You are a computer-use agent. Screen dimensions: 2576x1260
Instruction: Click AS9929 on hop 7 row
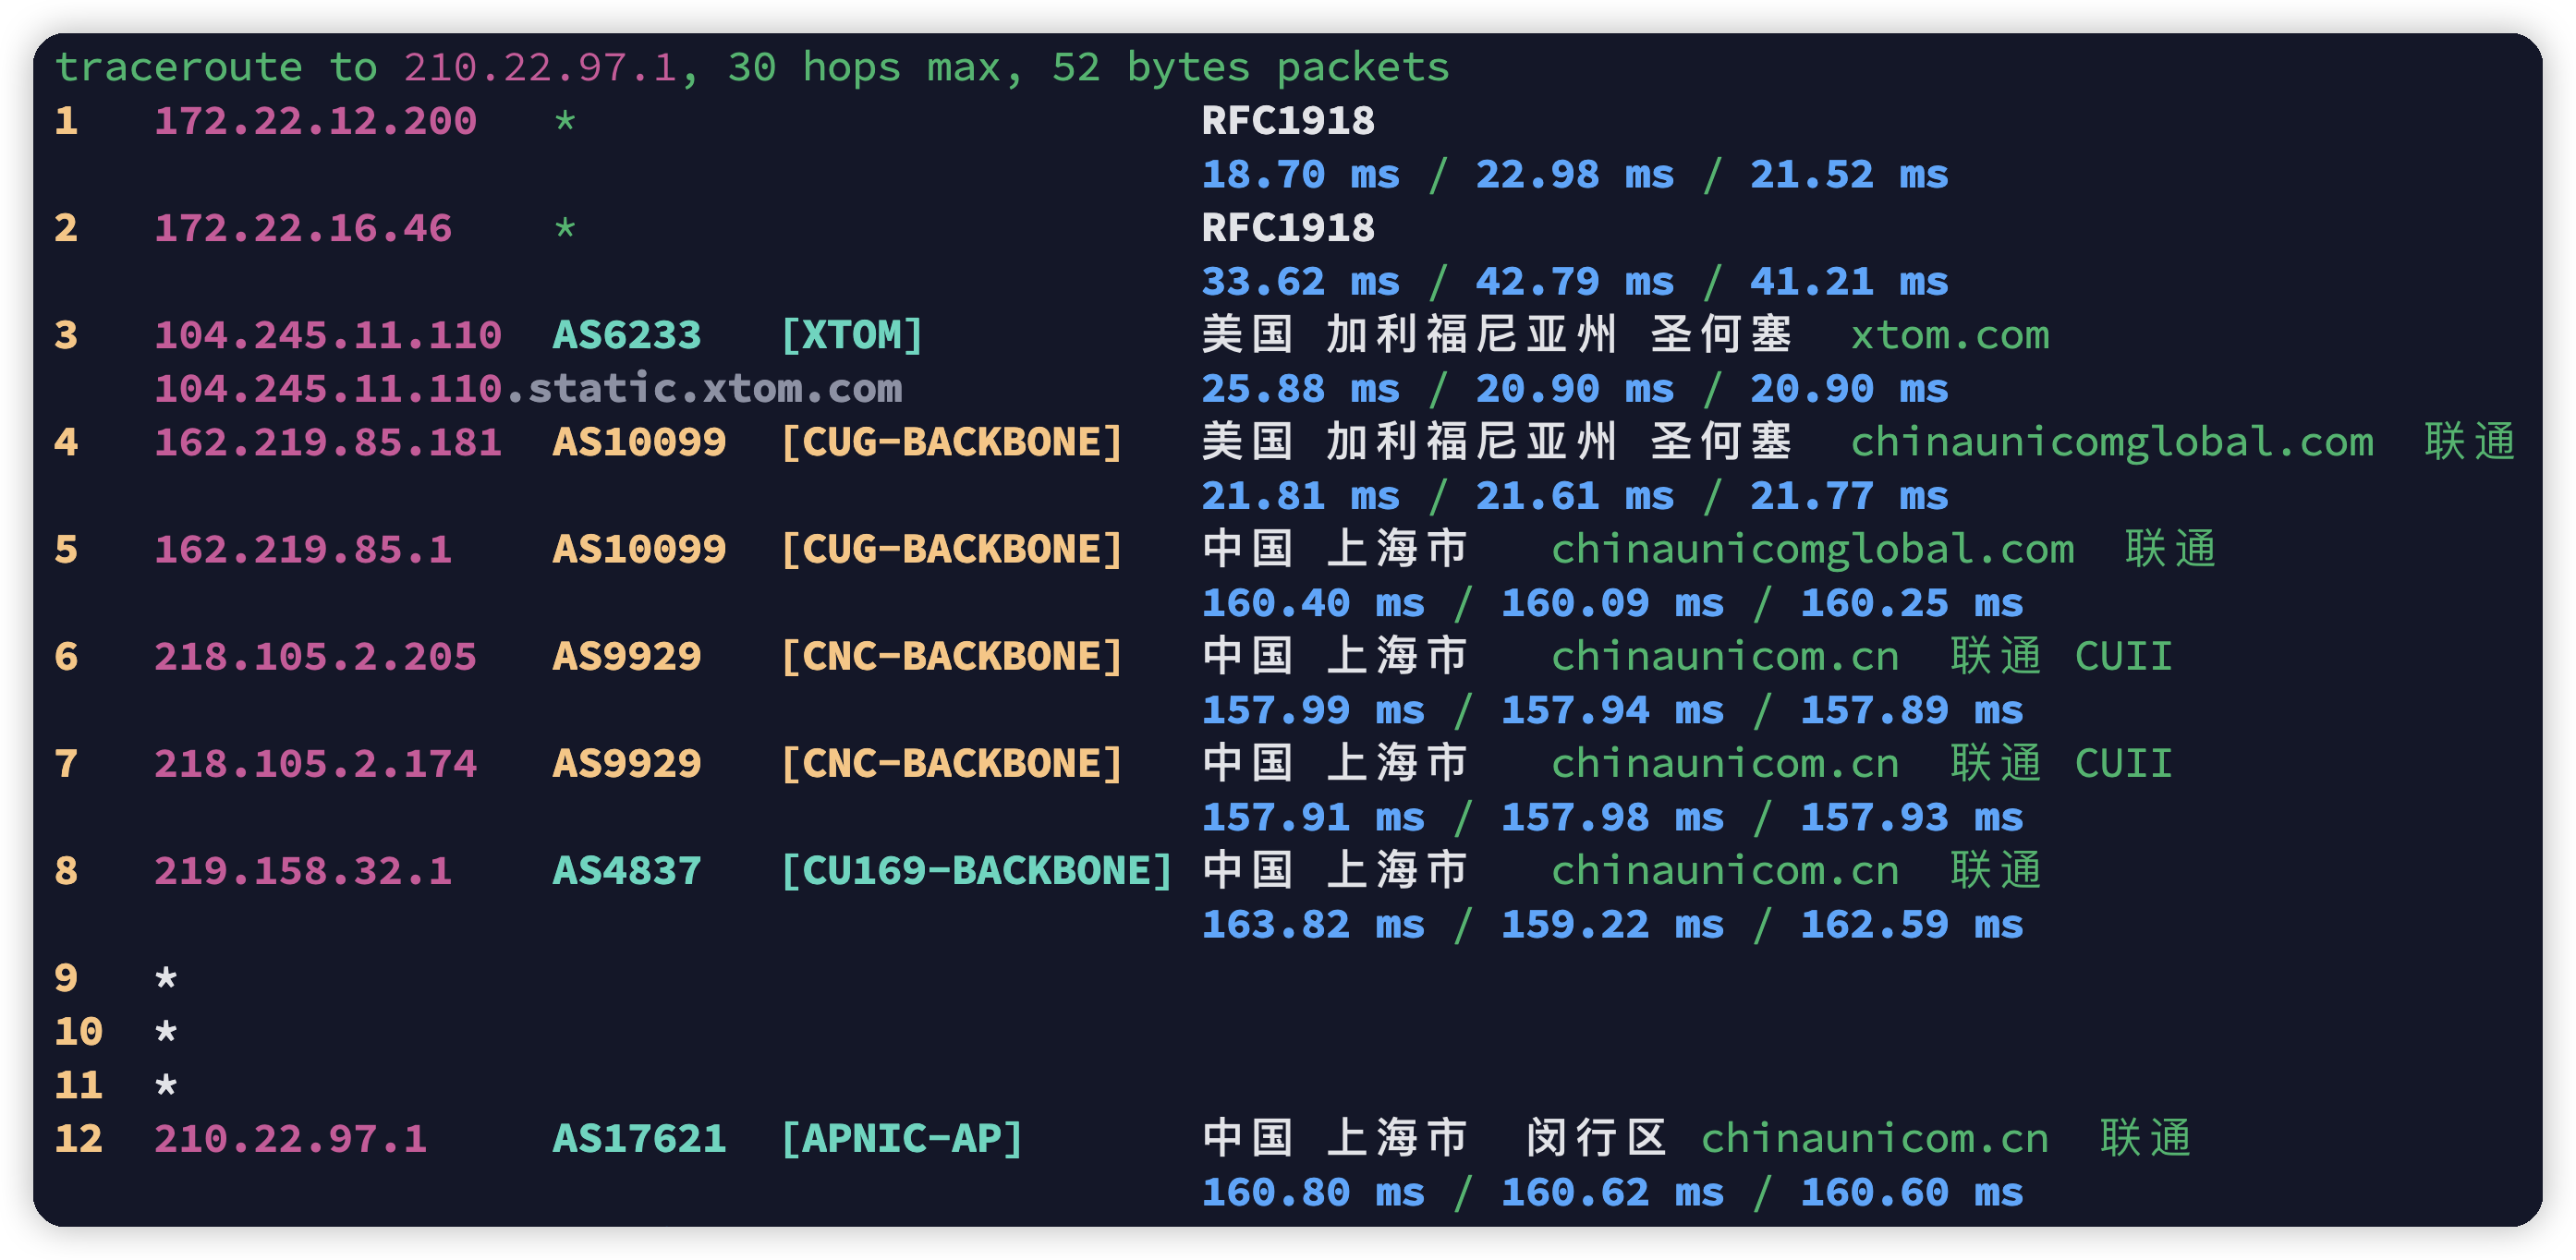pos(627,764)
